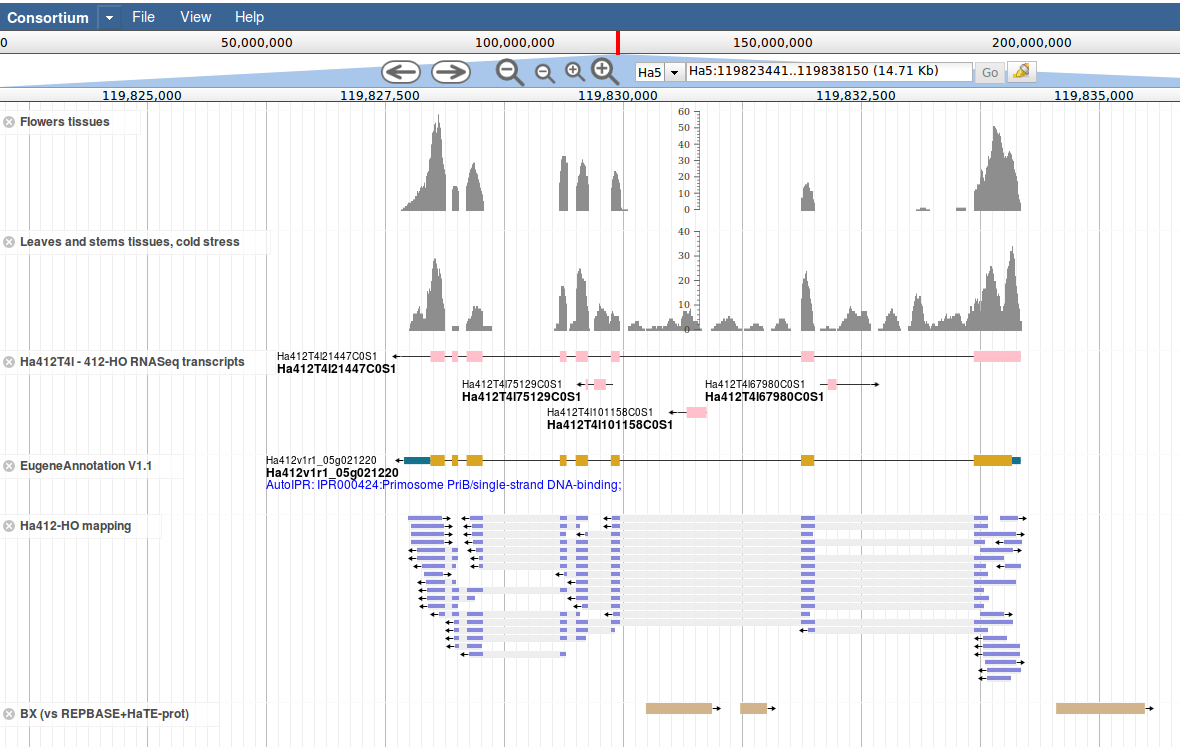The height and width of the screenshot is (747, 1180).
Task: Close the Ha412-HO mapping track
Action: click(x=9, y=526)
